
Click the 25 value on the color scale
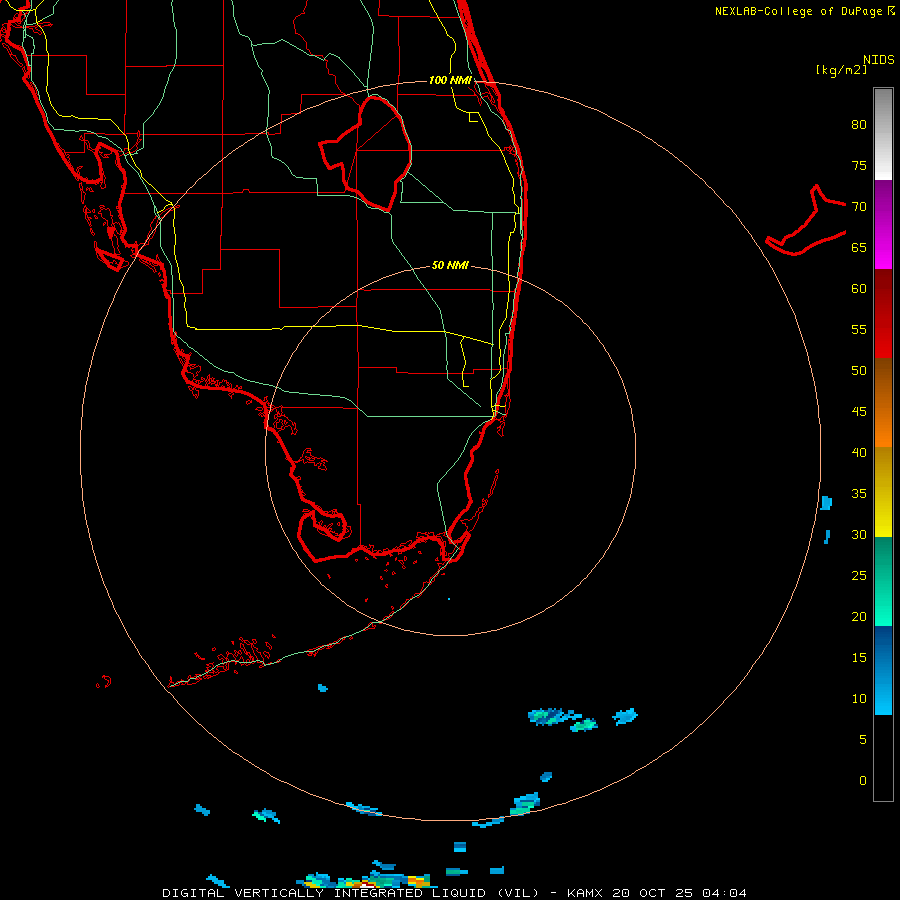click(859, 576)
